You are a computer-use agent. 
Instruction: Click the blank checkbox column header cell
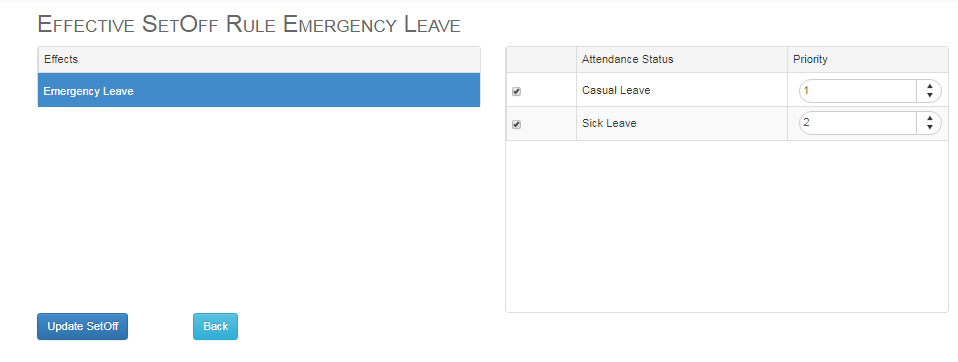(x=541, y=60)
